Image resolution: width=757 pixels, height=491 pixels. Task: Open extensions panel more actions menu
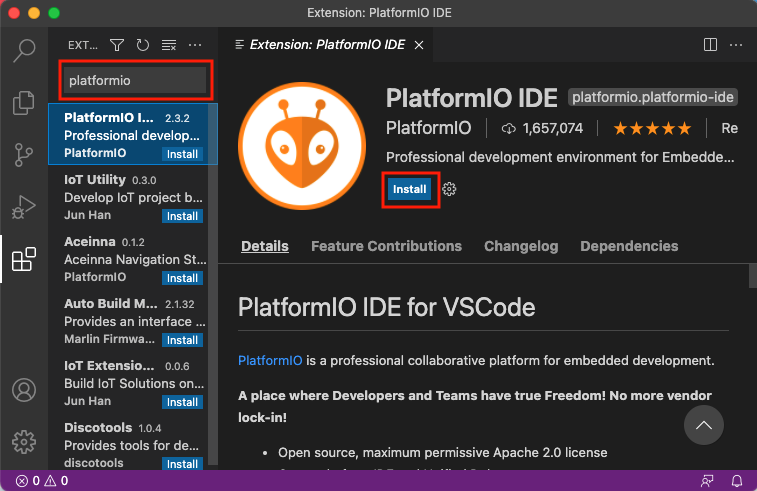click(195, 45)
